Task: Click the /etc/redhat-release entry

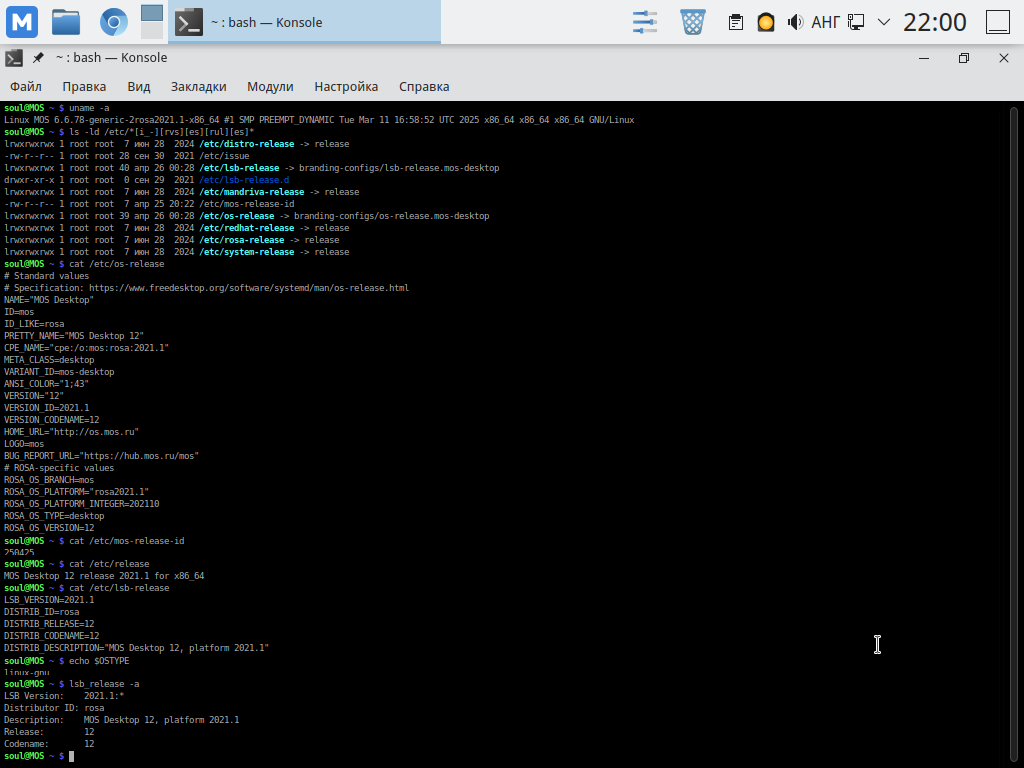Action: pyautogui.click(x=247, y=228)
